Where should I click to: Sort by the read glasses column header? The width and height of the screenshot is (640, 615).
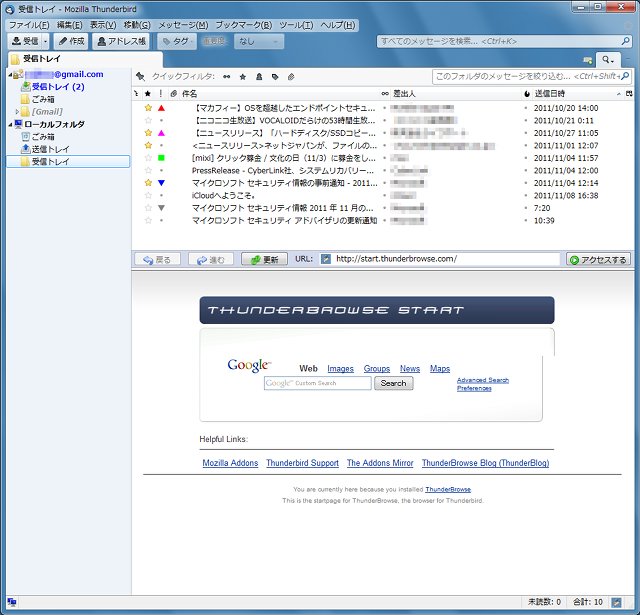384,94
